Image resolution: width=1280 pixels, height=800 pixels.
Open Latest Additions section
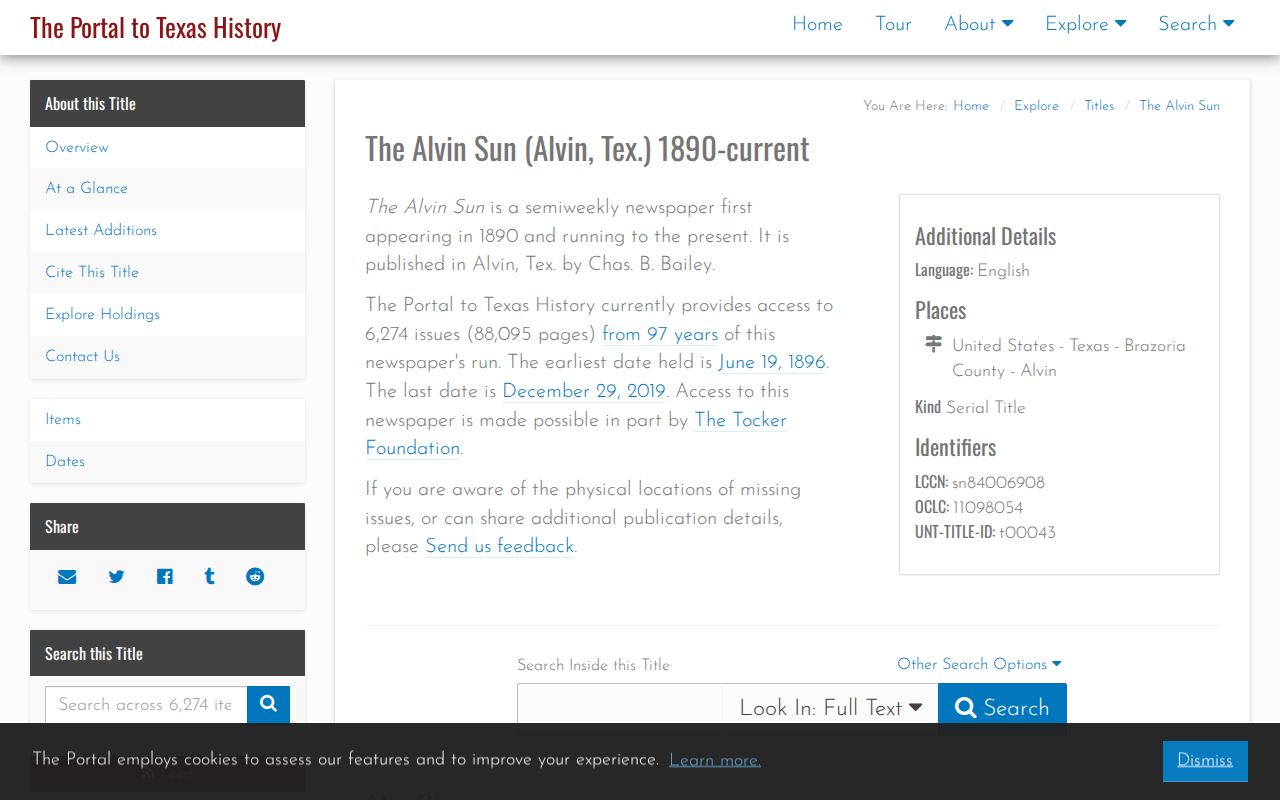[x=167, y=230]
